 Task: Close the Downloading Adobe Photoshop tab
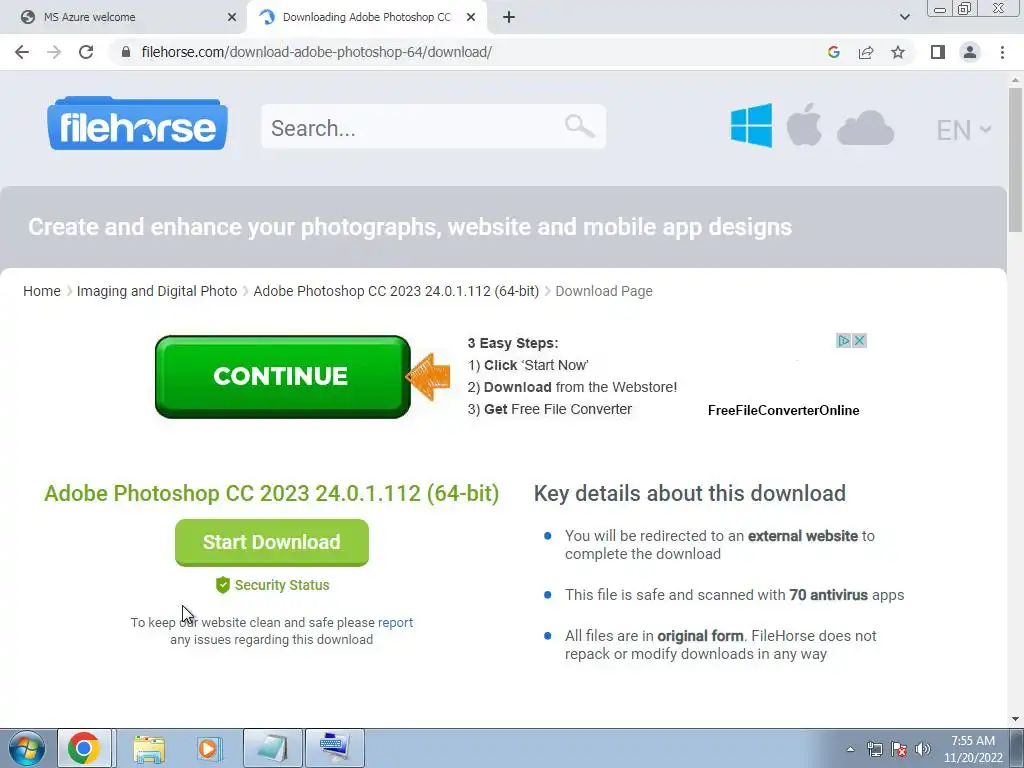coord(471,17)
